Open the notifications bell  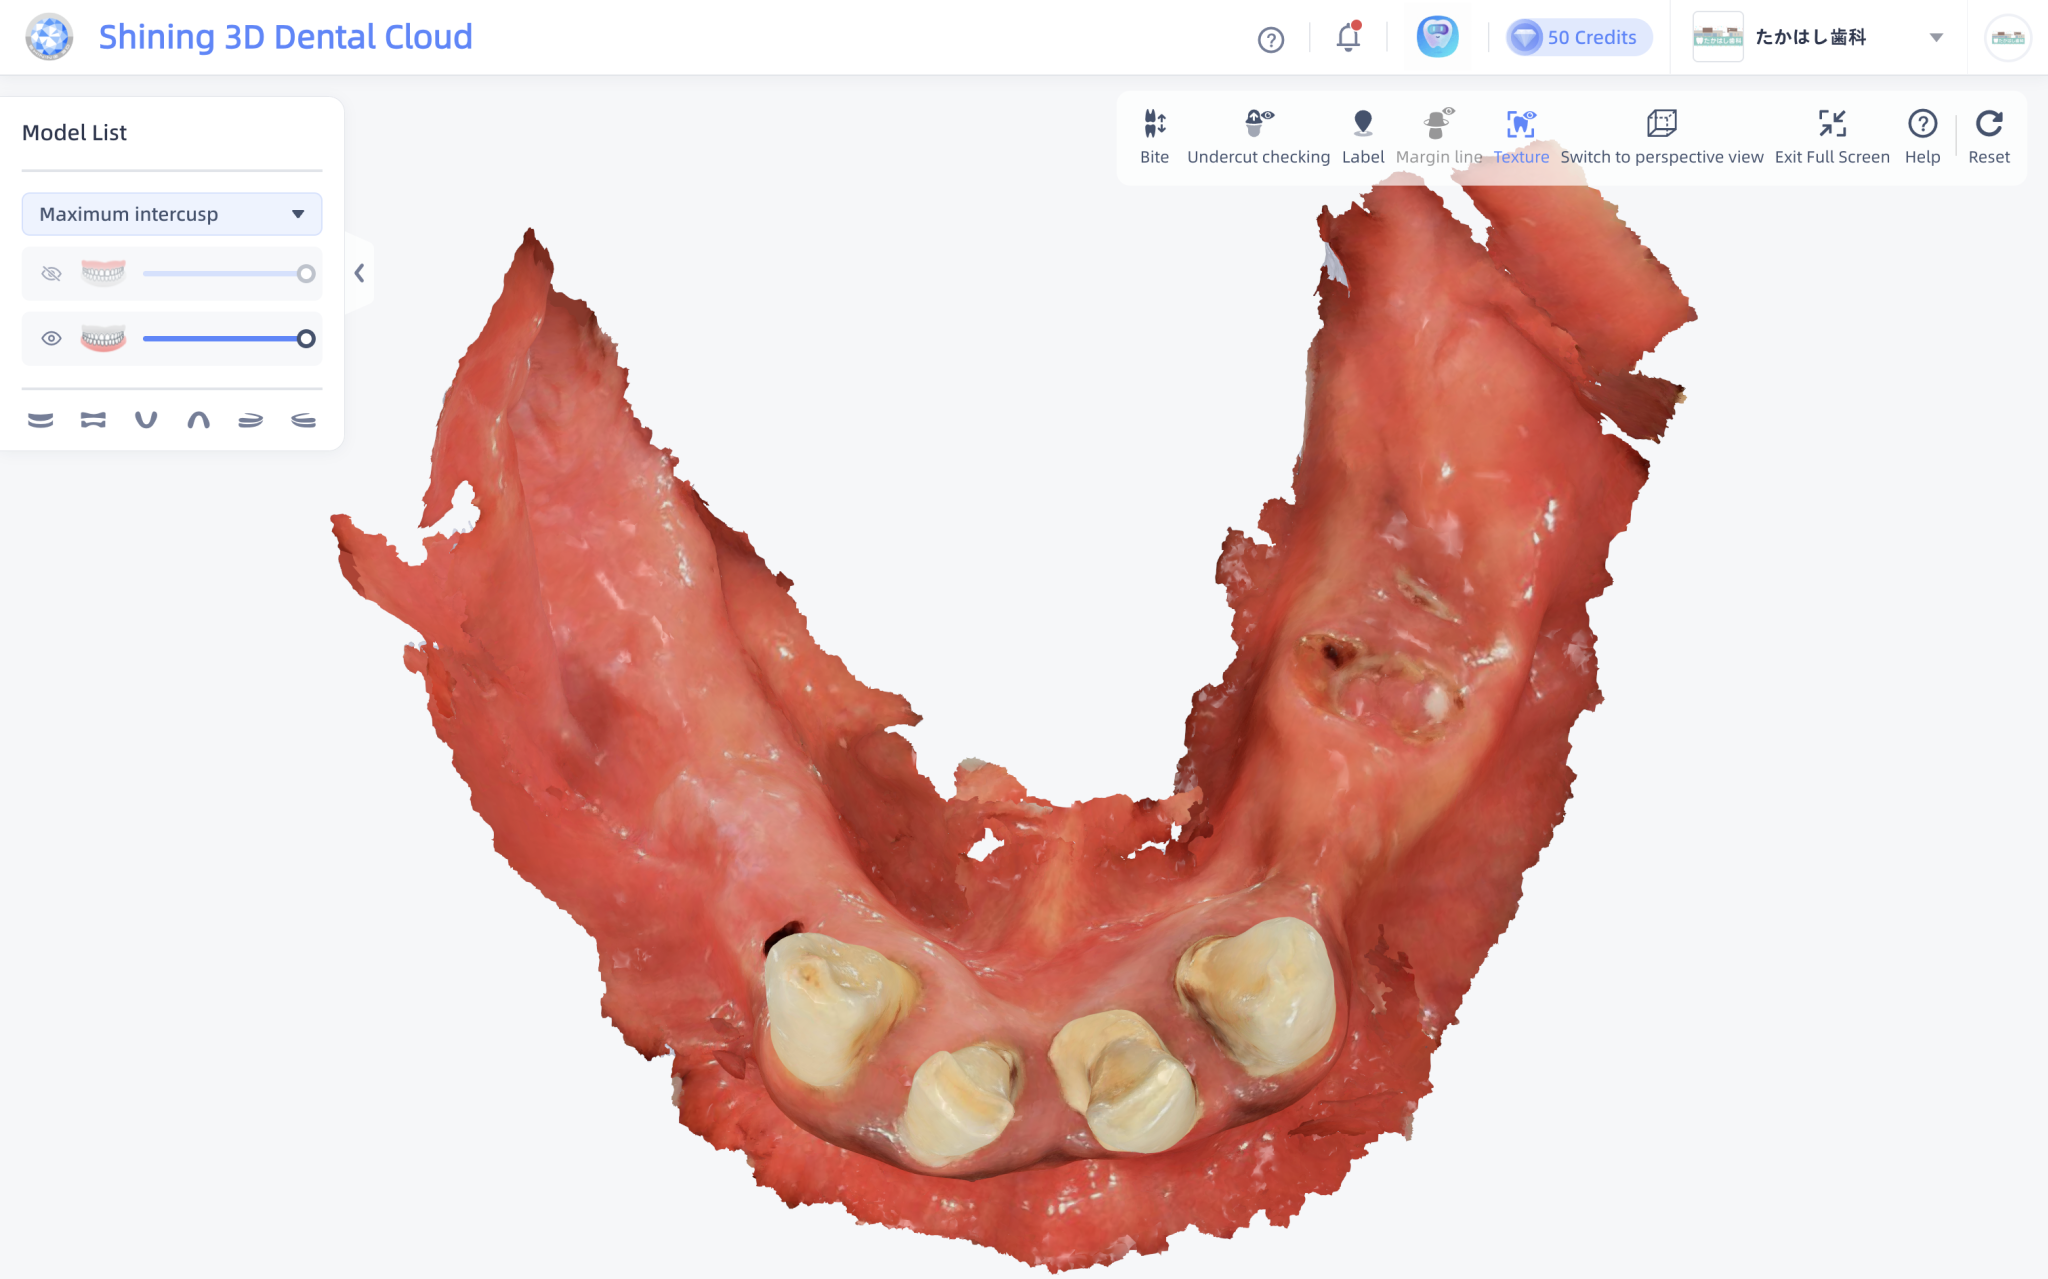coord(1348,38)
